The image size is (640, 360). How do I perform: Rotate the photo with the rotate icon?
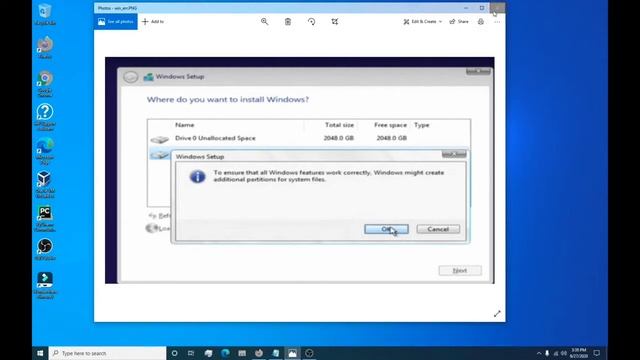point(311,22)
